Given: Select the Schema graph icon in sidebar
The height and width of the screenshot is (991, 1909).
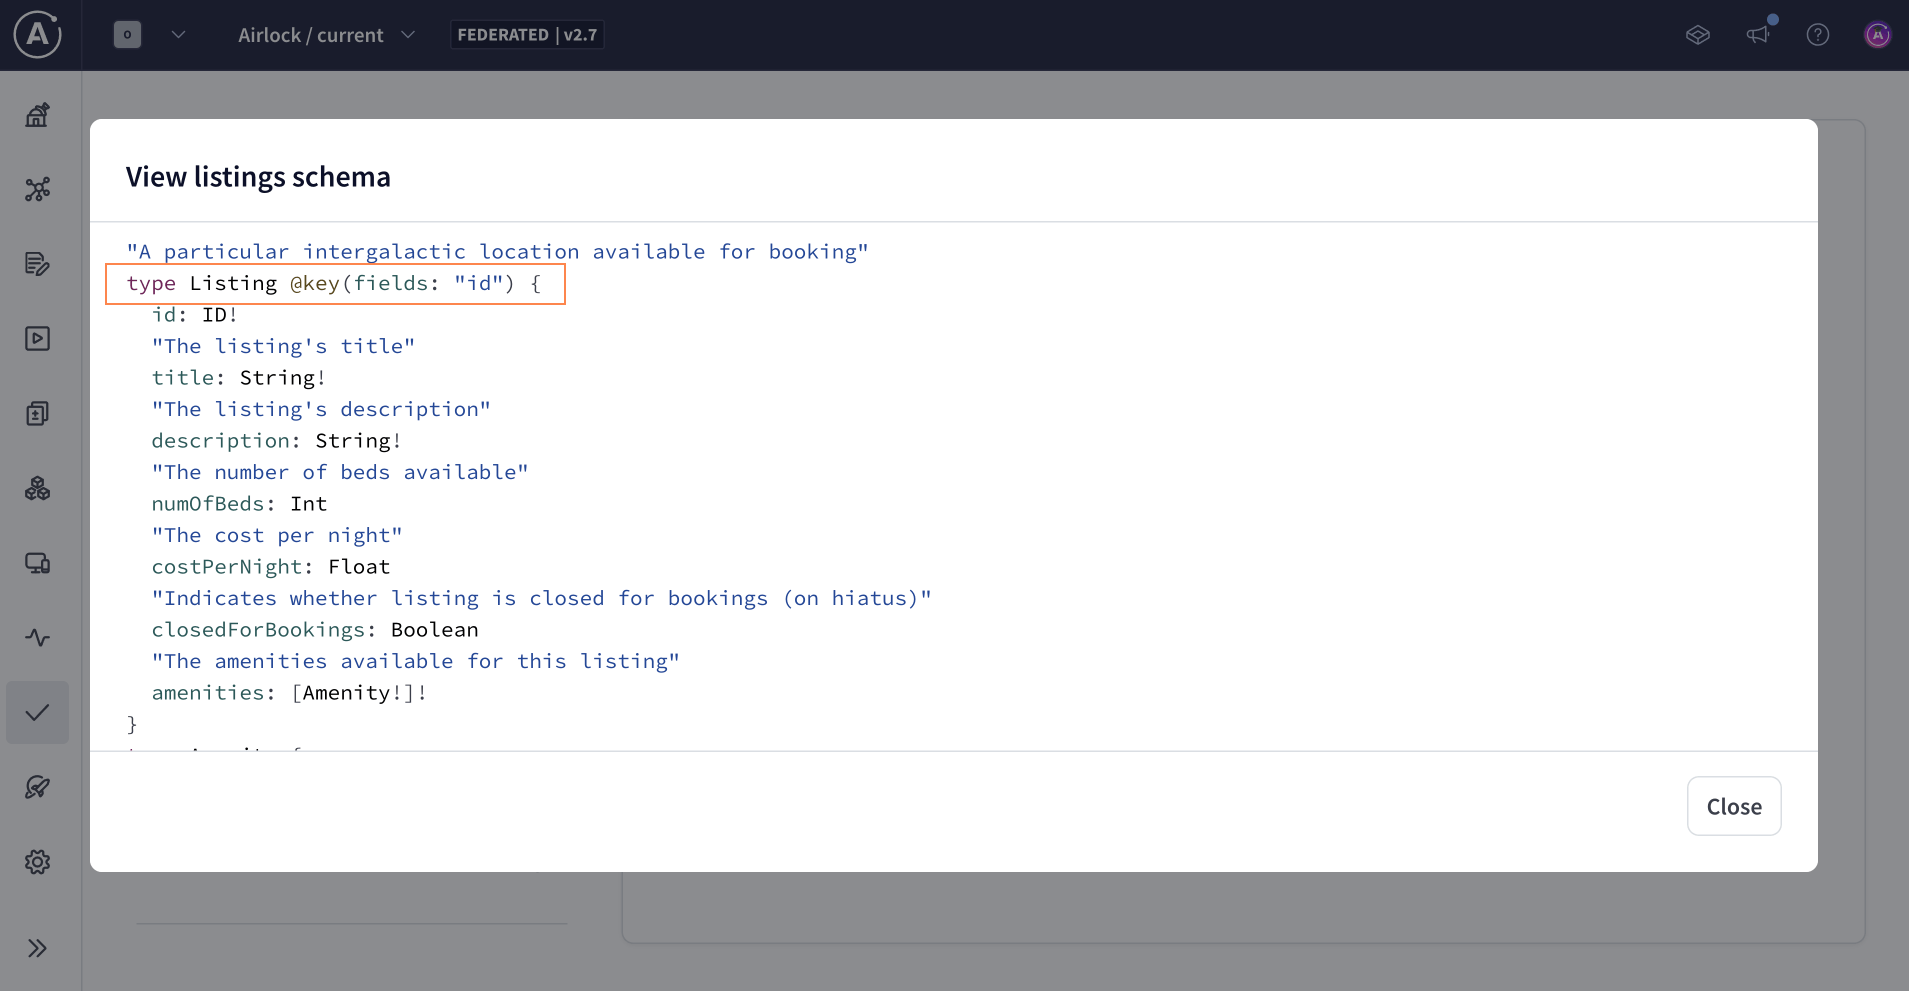Looking at the screenshot, I should [x=37, y=189].
